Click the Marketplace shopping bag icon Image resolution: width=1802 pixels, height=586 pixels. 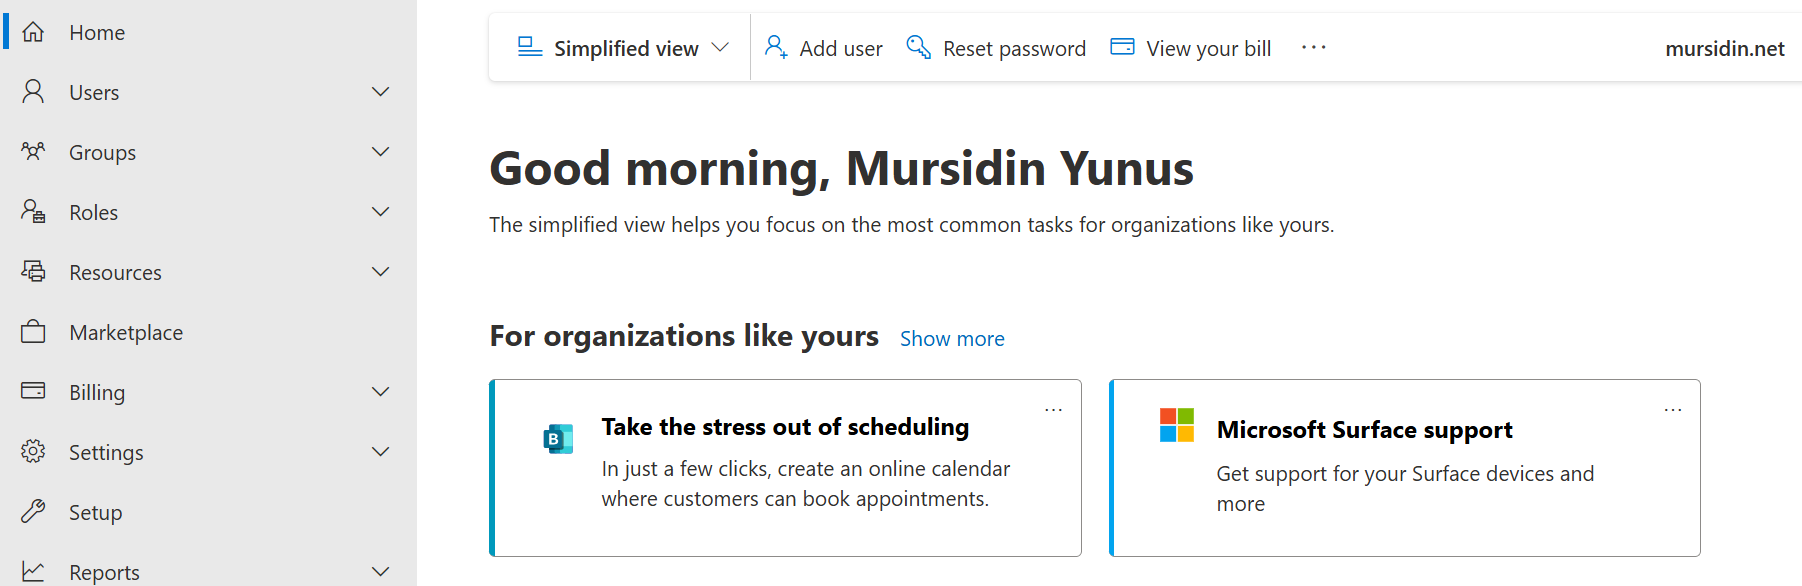point(33,332)
